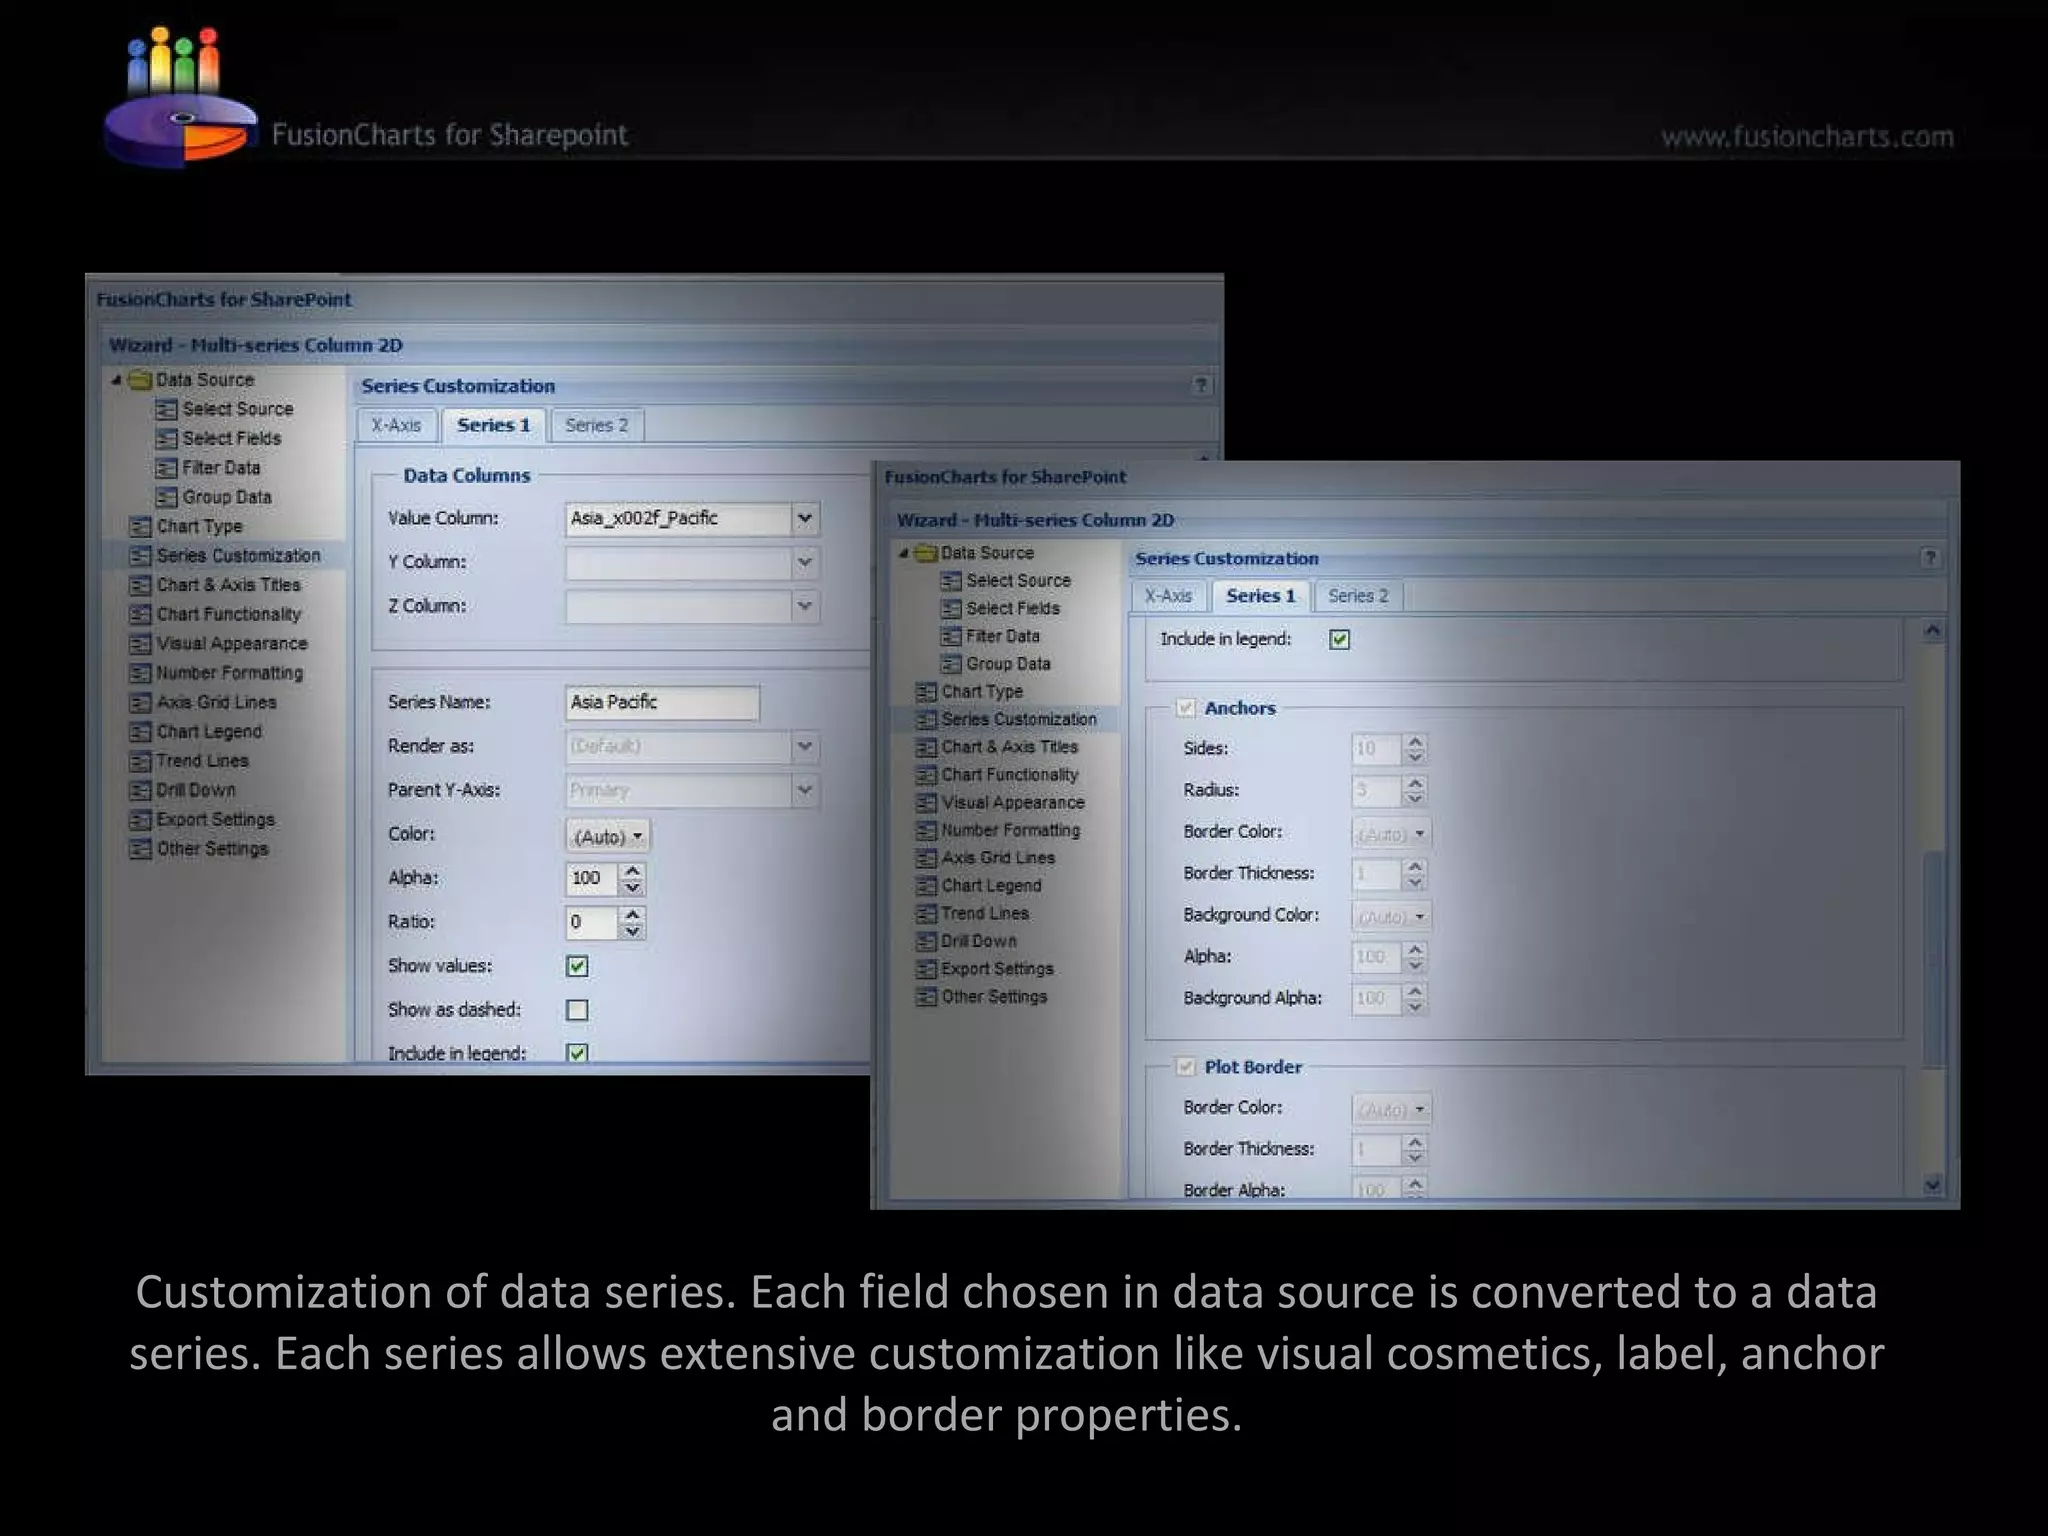The height and width of the screenshot is (1536, 2048).
Task: Increase Anchors Radius stepper value
Action: [x=1414, y=784]
